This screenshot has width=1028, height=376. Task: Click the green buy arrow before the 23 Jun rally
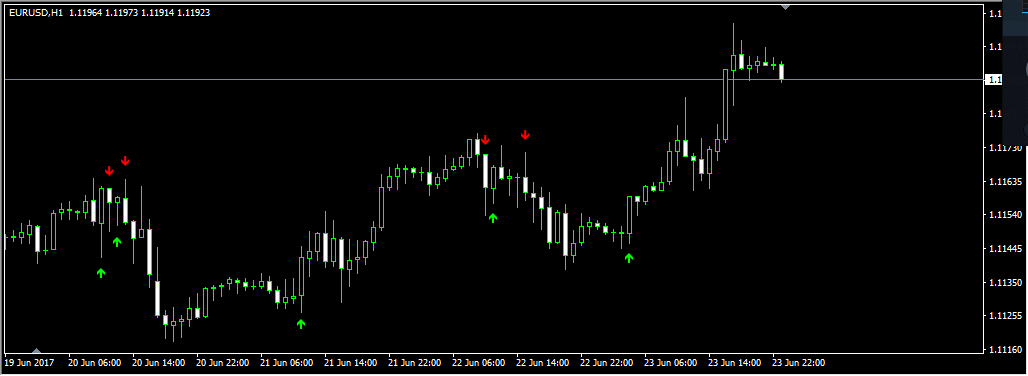(629, 258)
